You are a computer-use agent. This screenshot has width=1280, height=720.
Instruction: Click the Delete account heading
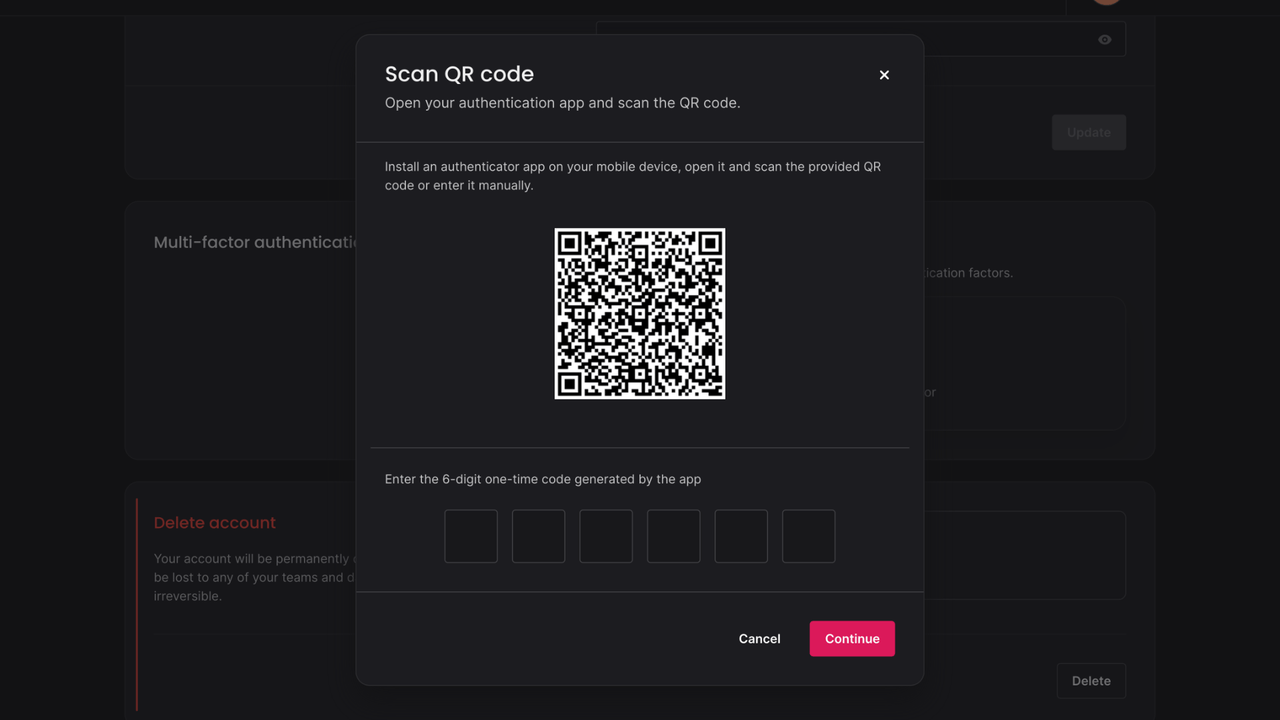pos(214,523)
